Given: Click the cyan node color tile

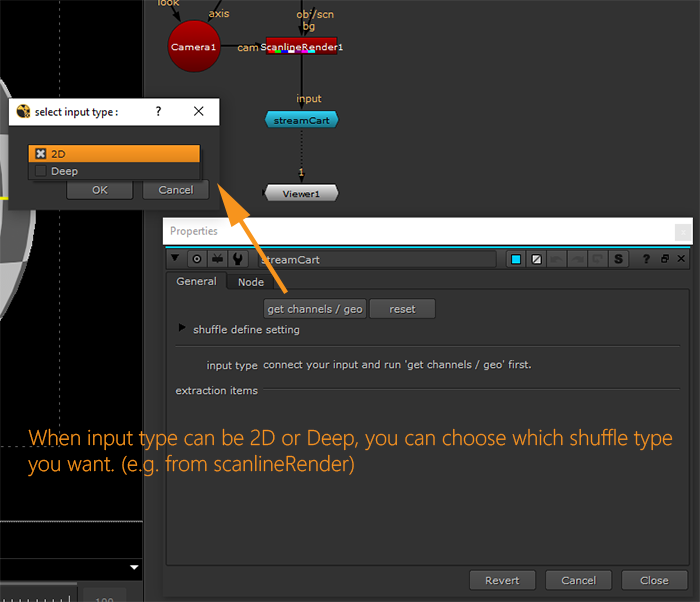Looking at the screenshot, I should tap(517, 260).
